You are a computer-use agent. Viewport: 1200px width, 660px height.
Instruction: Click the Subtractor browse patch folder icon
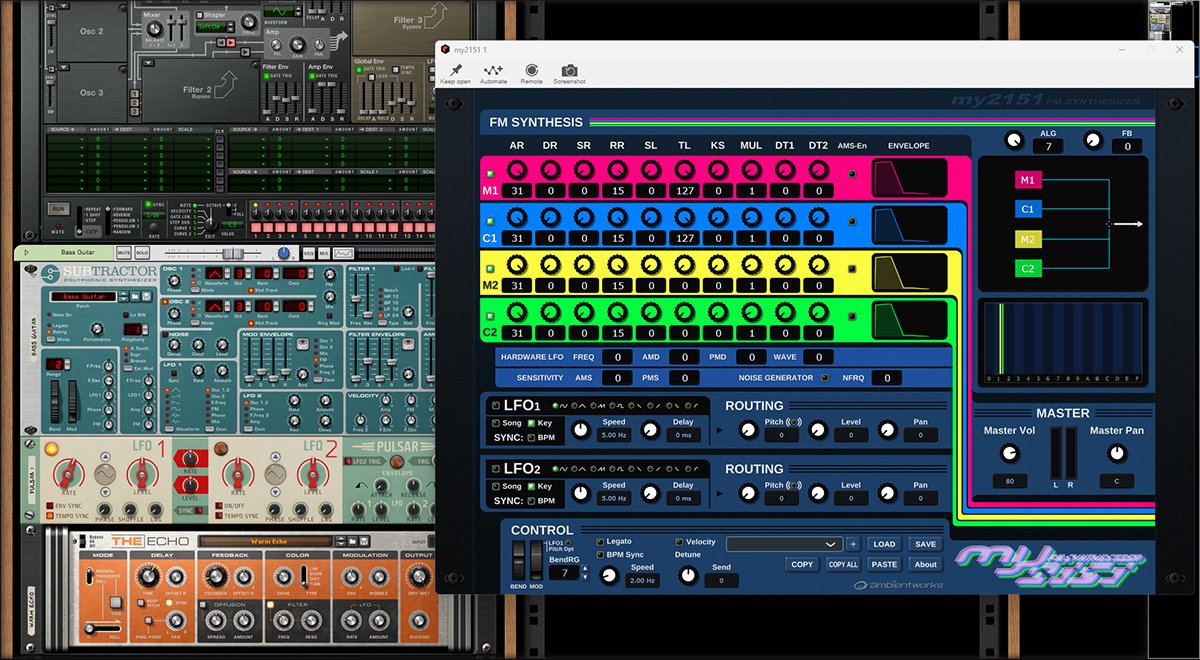click(135, 297)
